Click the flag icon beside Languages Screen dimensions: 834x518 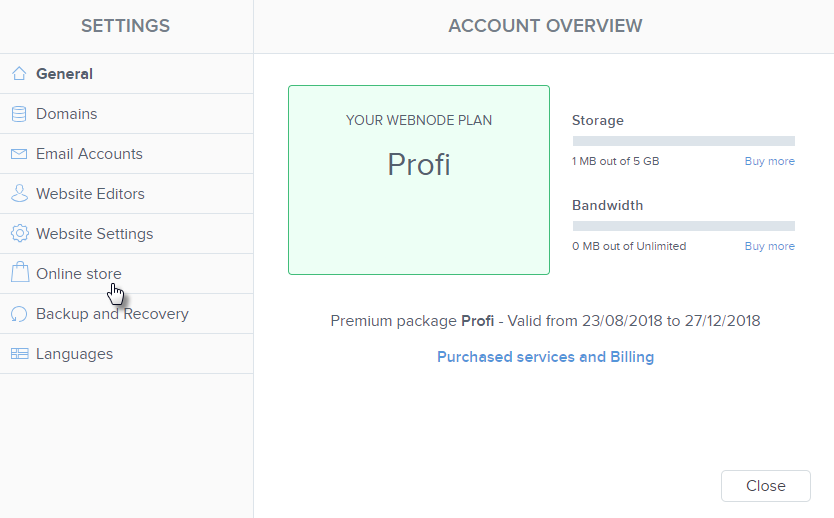pyautogui.click(x=20, y=354)
